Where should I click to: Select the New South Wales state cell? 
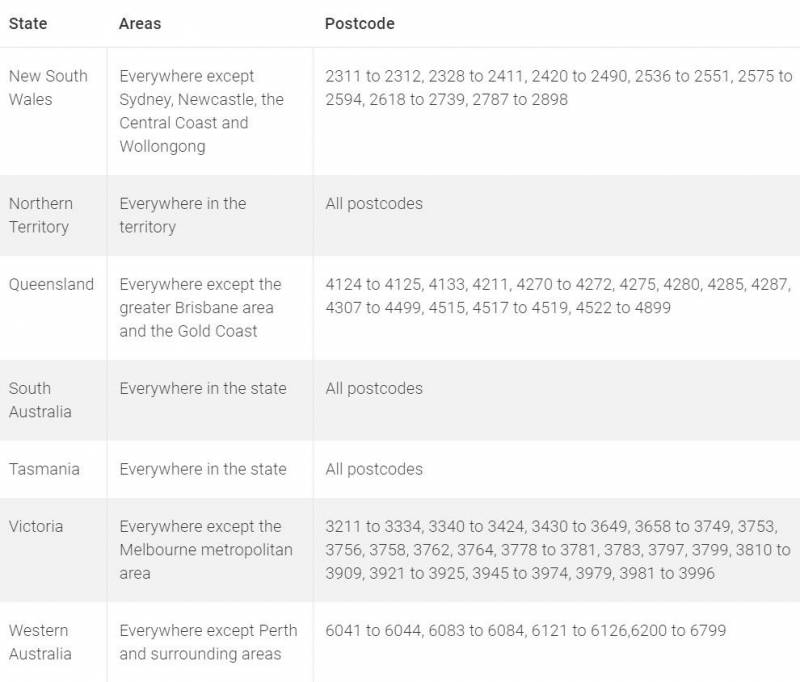point(48,88)
